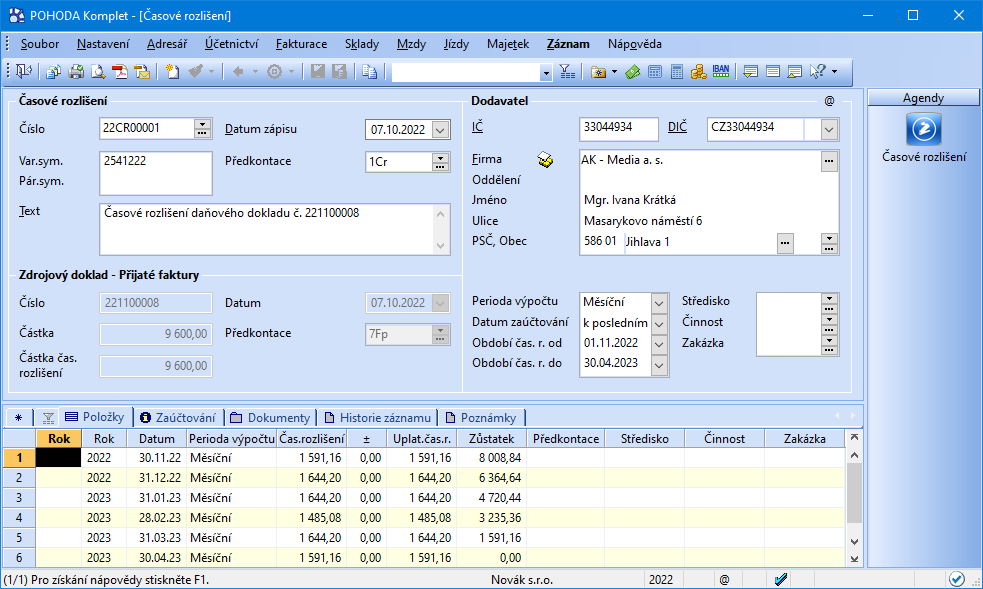Click the Časové rozlišení agenda icon
Image resolution: width=983 pixels, height=589 pixels.
point(923,129)
